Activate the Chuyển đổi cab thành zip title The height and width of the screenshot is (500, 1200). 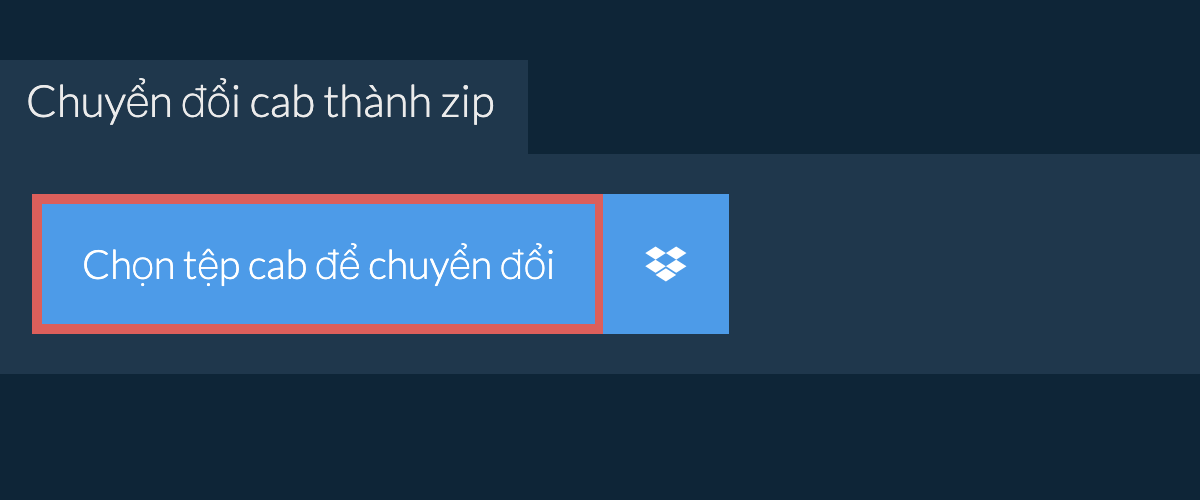click(260, 104)
